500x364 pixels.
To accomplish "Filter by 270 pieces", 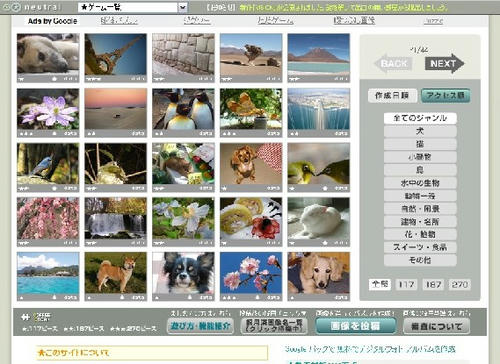I will tap(460, 284).
